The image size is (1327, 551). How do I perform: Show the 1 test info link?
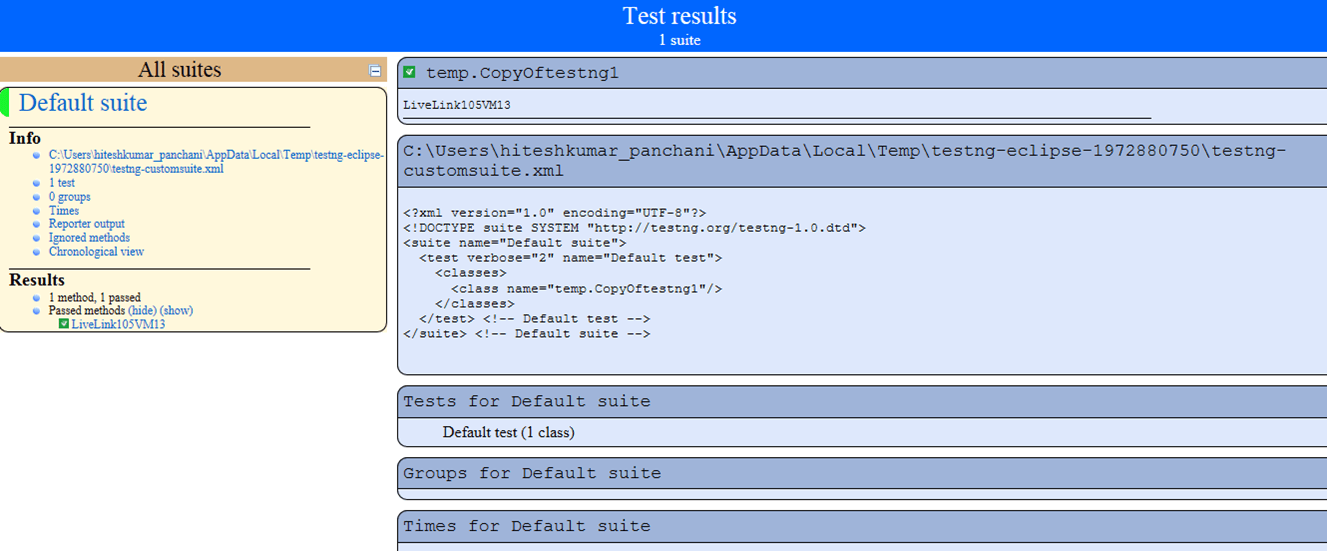coord(62,183)
